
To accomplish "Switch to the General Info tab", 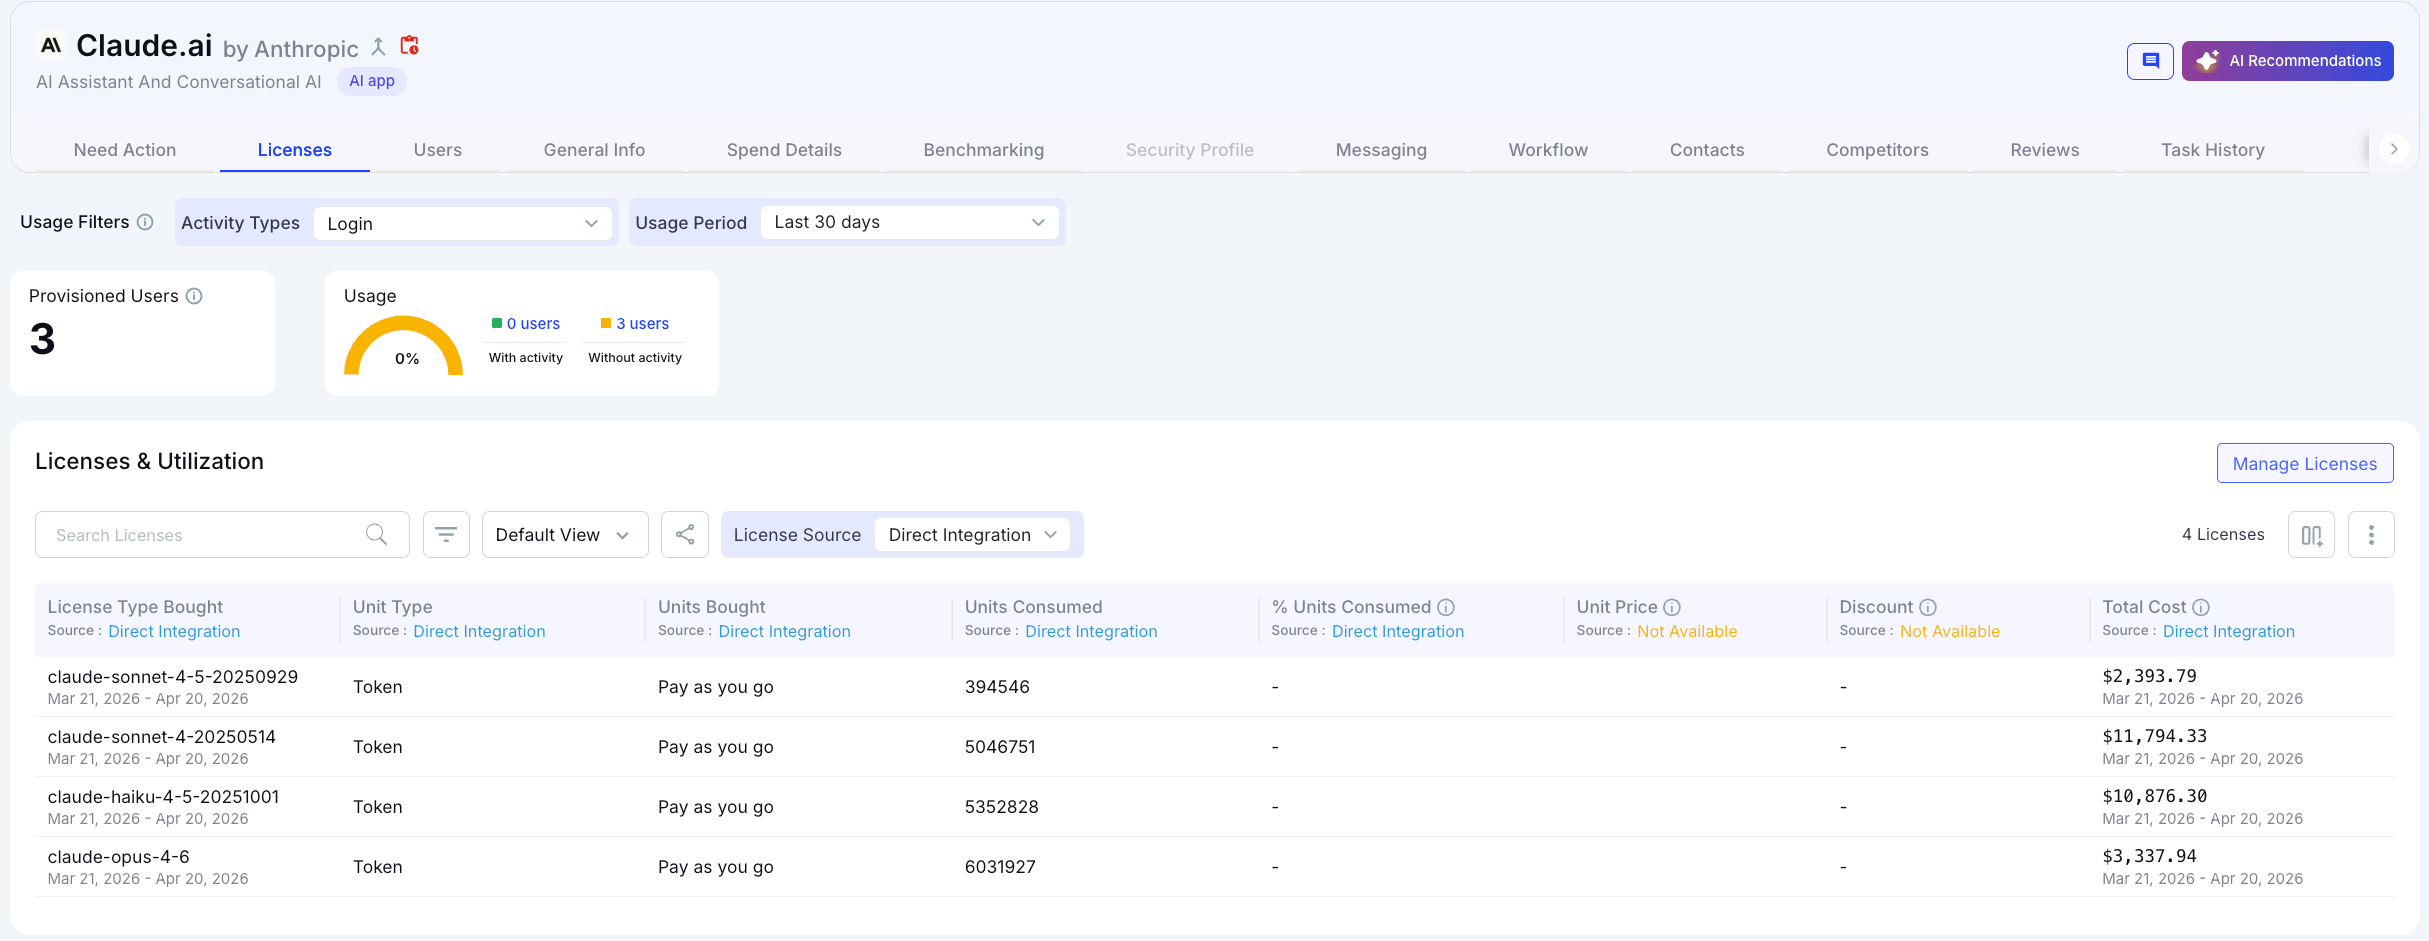I will pos(594,150).
